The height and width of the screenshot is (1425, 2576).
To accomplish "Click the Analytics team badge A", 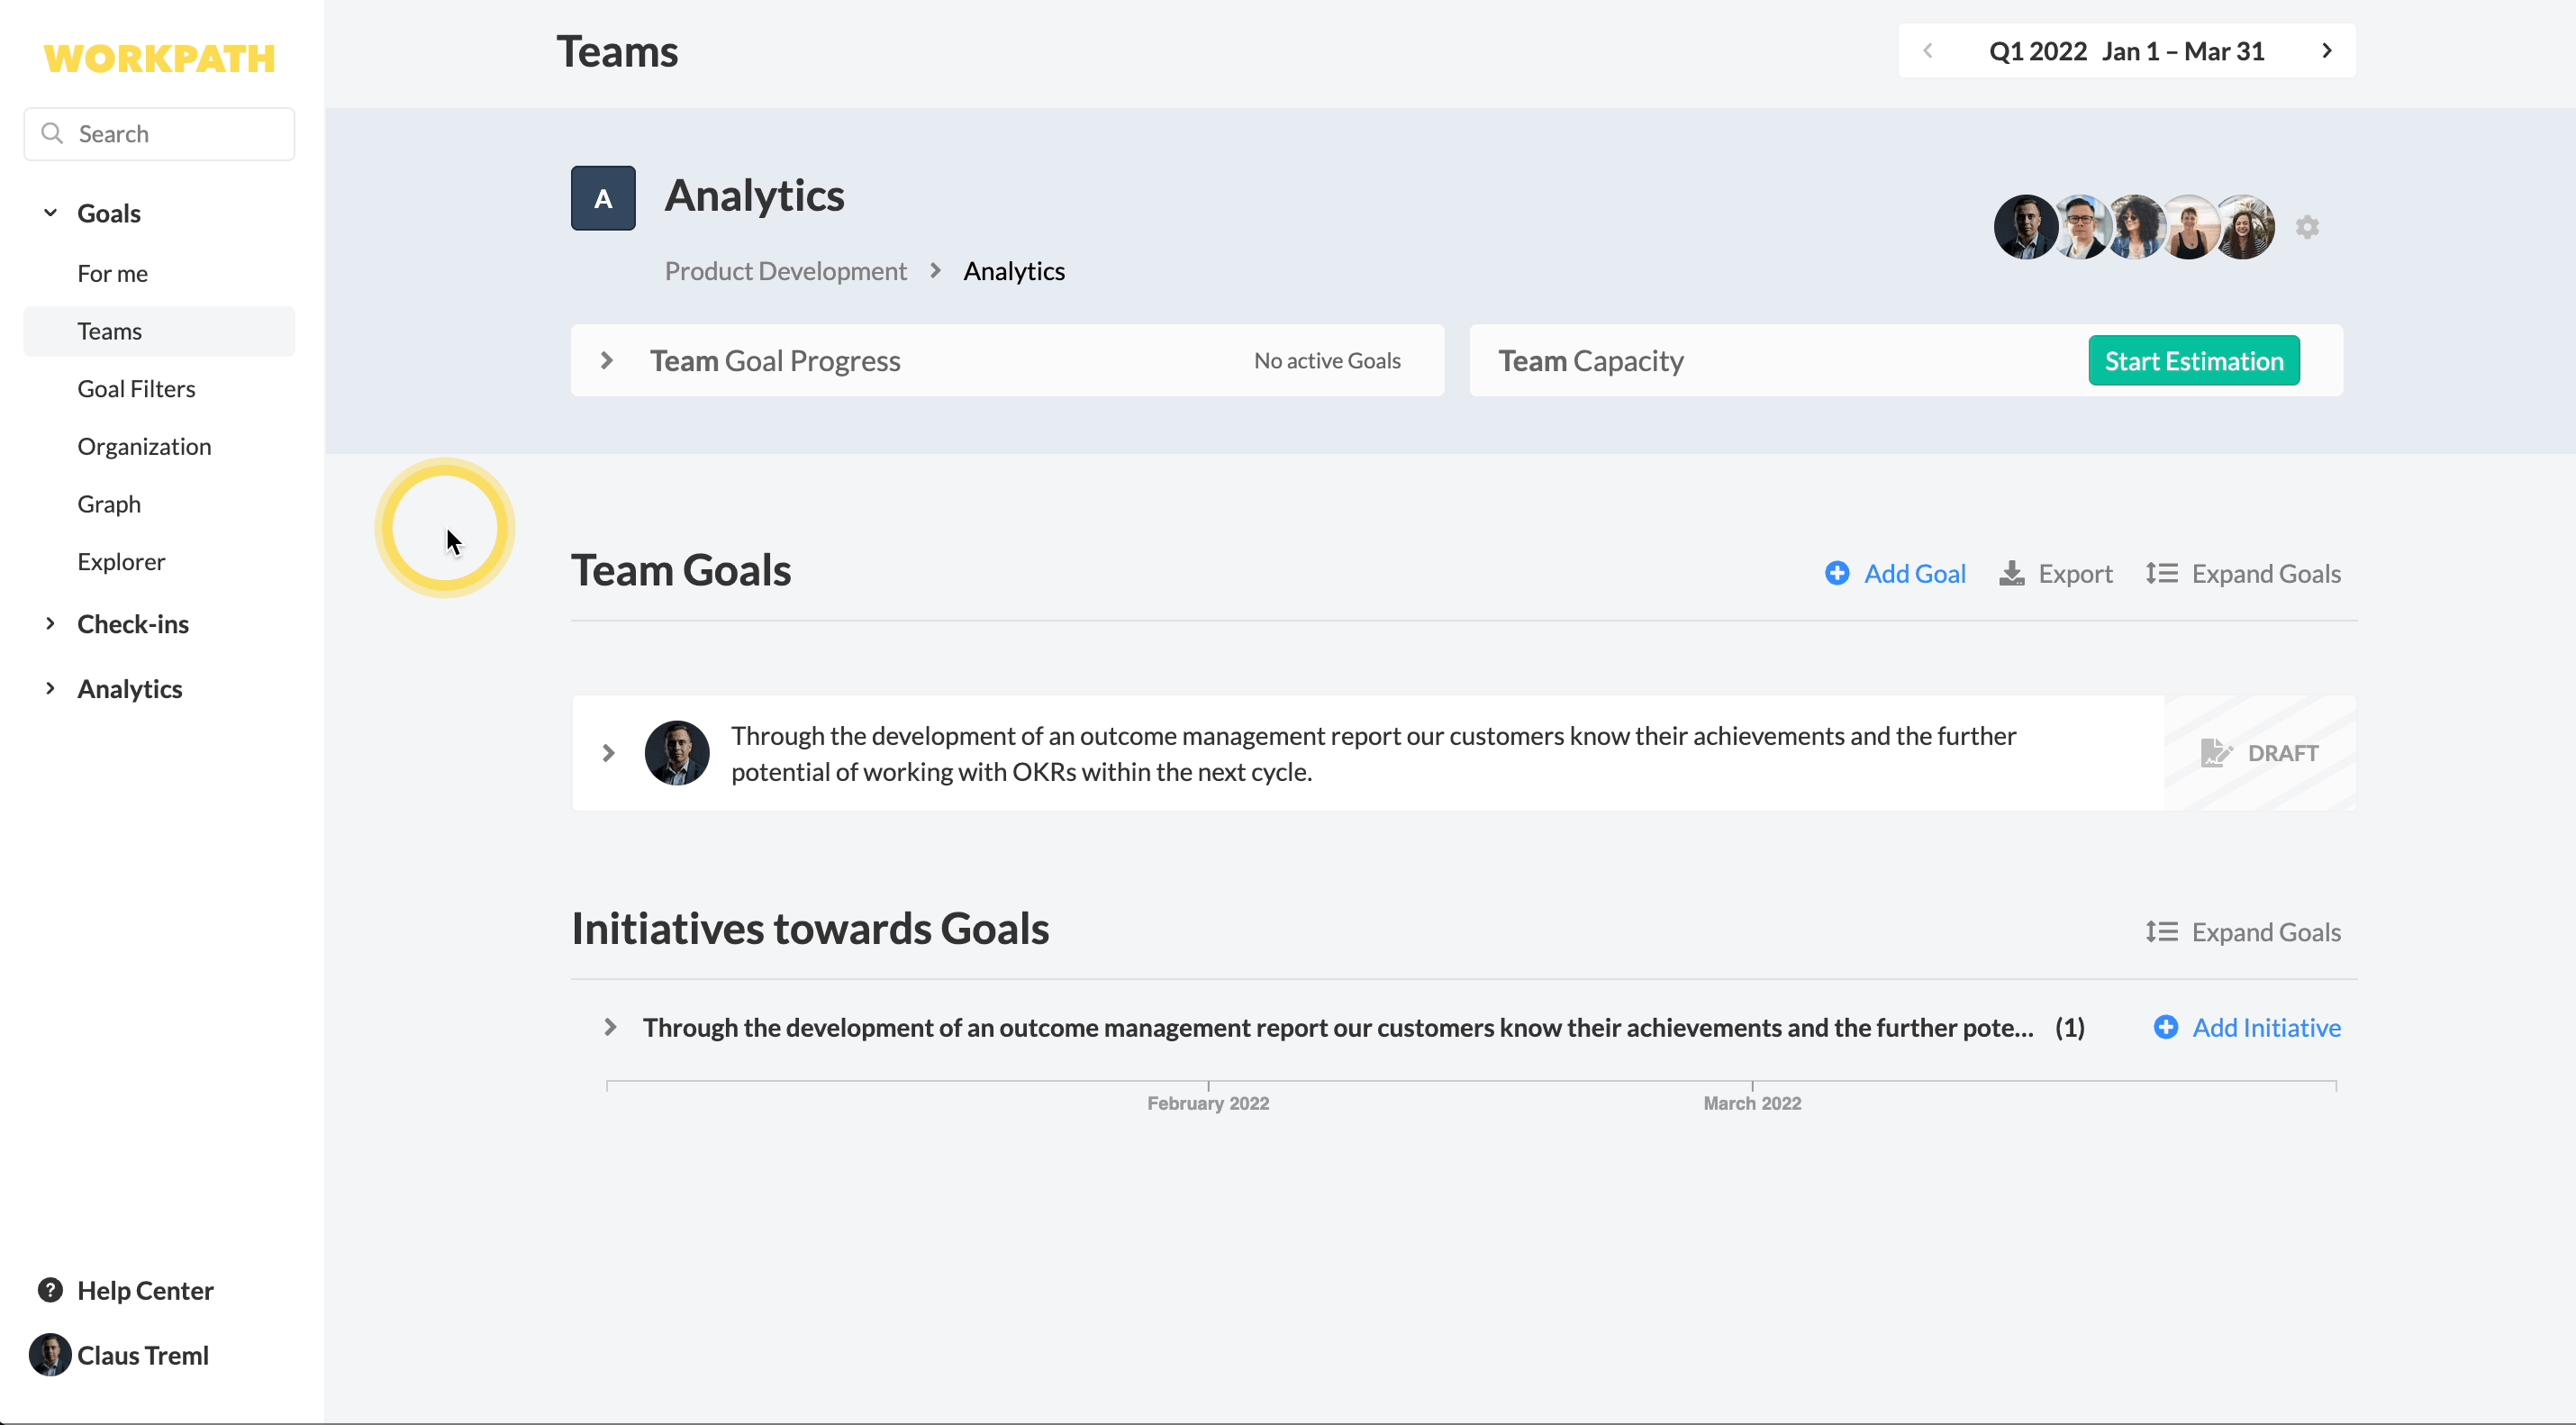I will 603,198.
